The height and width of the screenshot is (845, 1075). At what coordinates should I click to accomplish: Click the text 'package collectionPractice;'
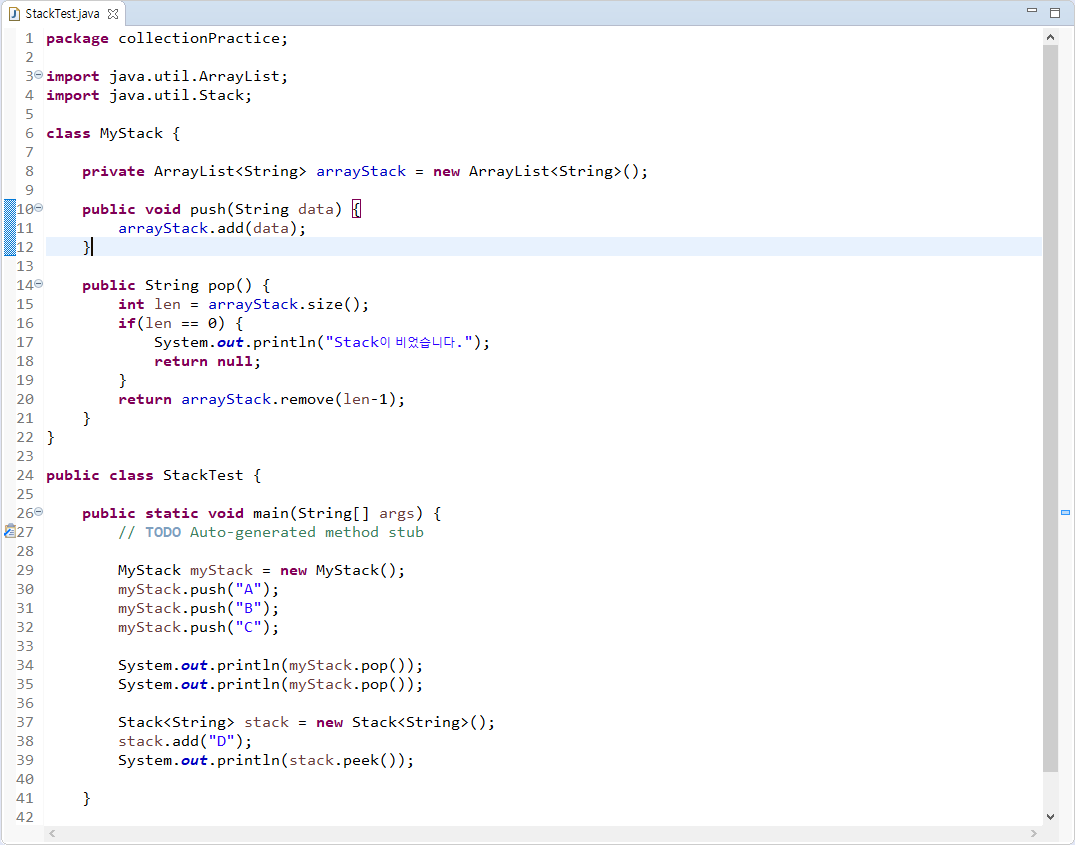click(167, 38)
